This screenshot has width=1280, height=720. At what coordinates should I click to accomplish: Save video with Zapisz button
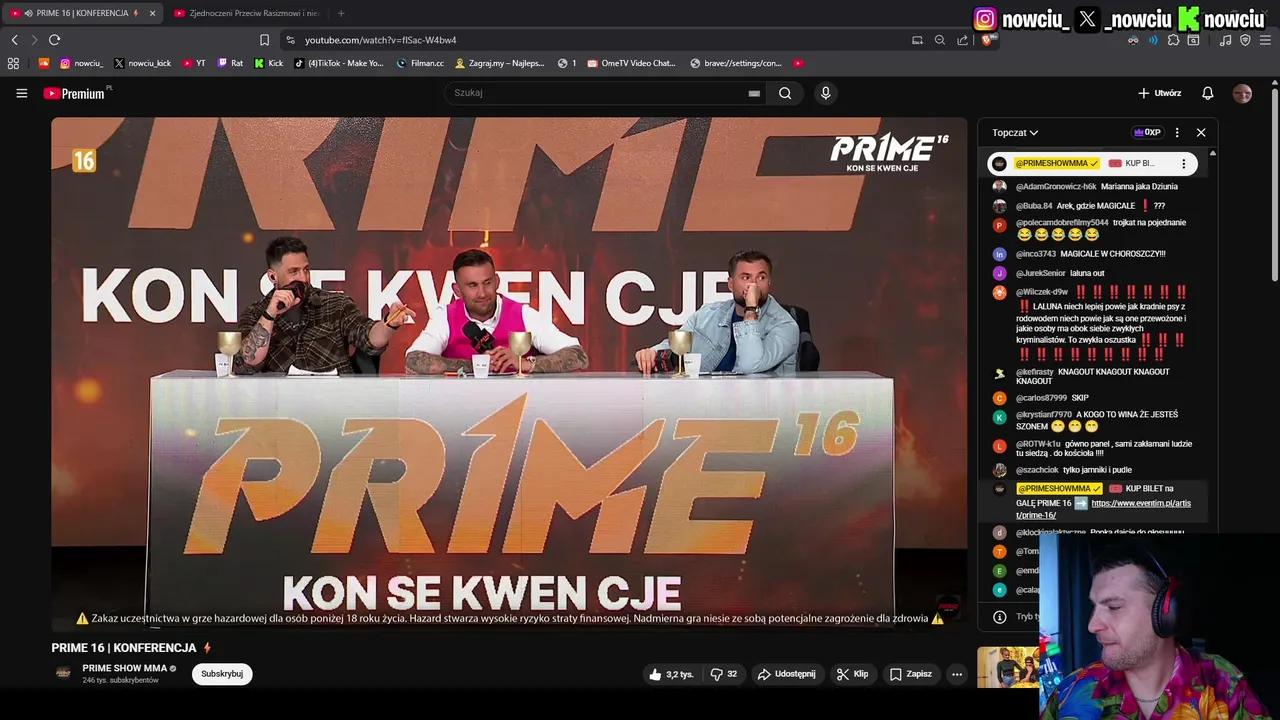tap(911, 674)
